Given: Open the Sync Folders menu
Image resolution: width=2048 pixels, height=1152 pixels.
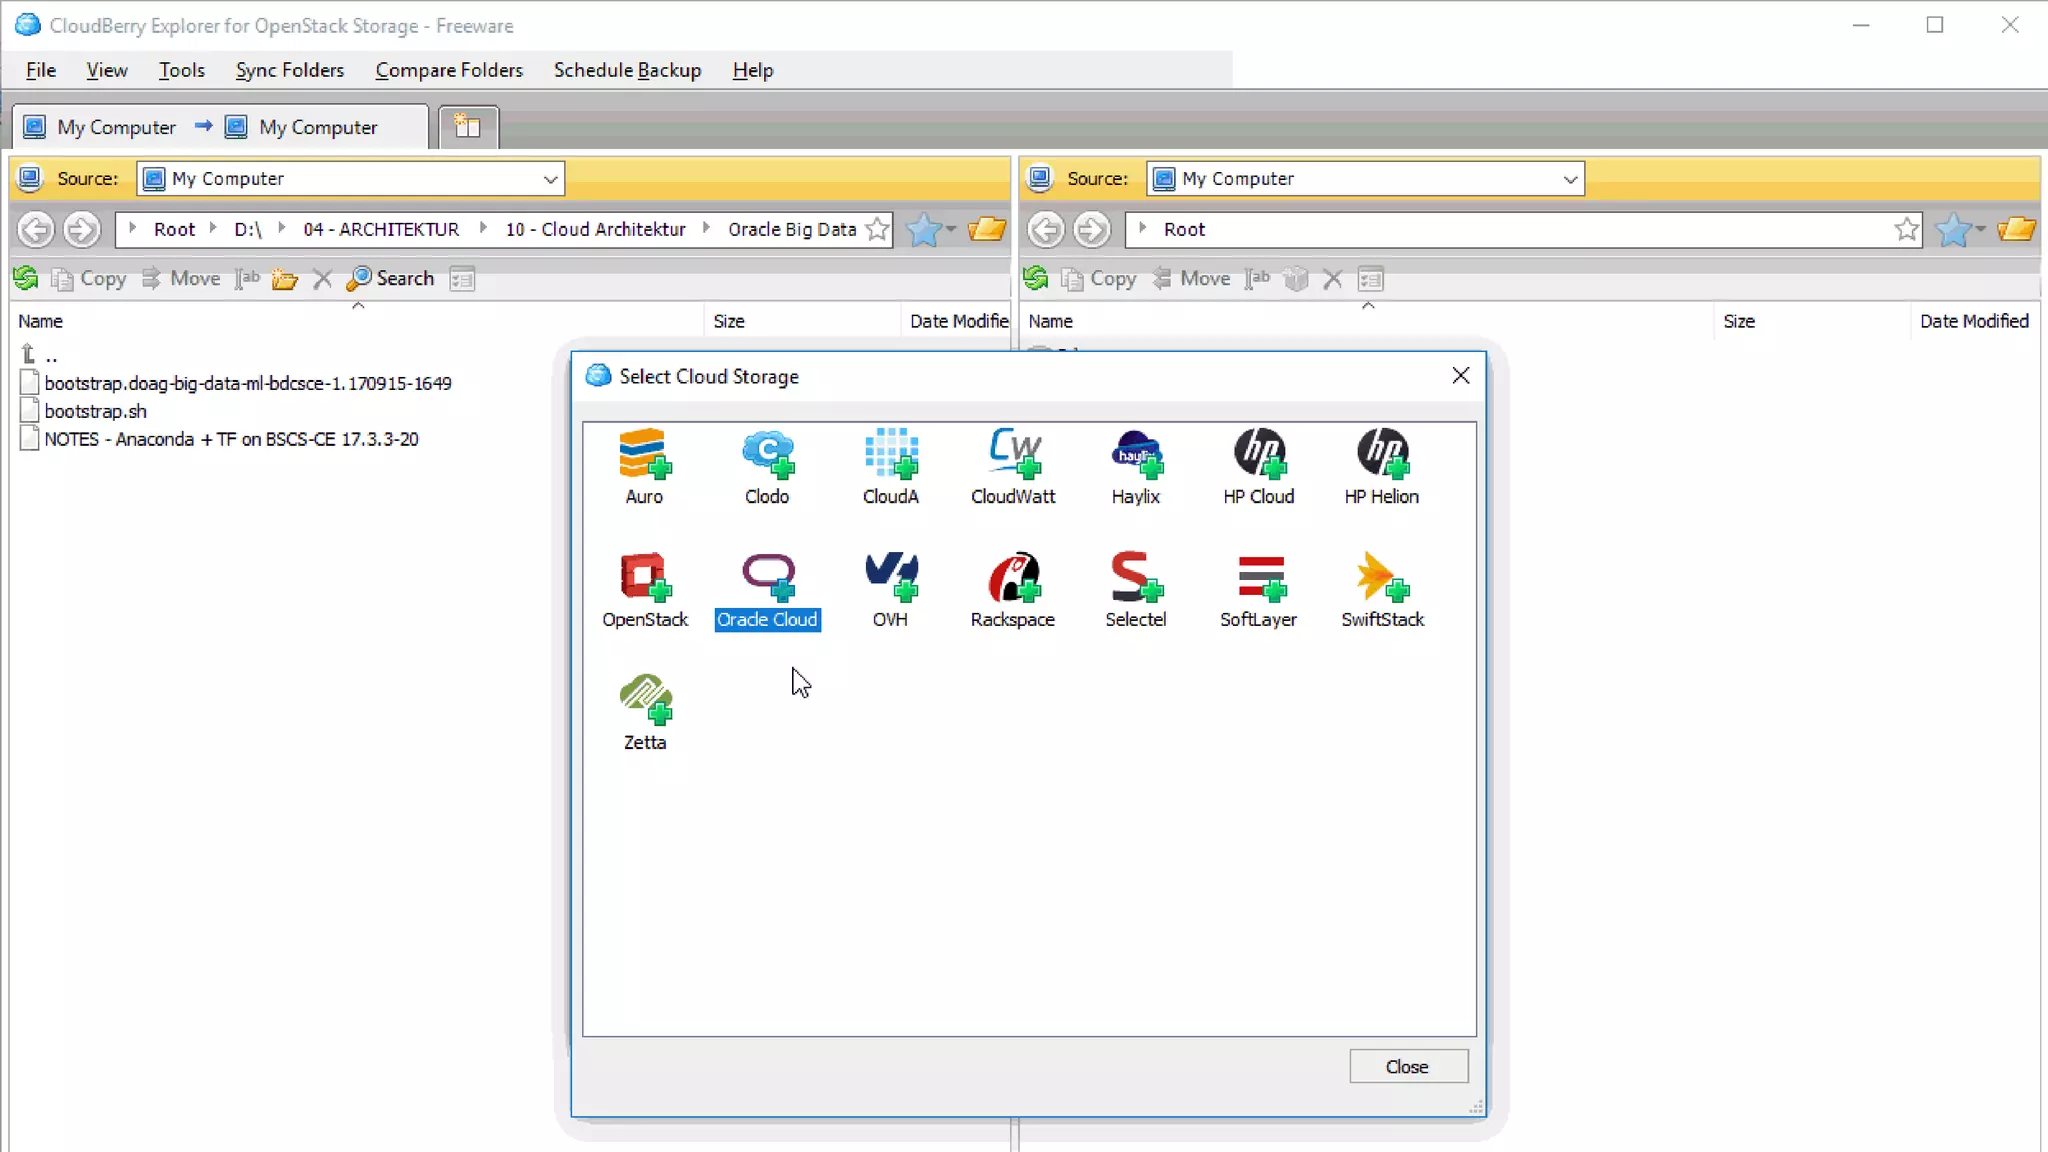Looking at the screenshot, I should [290, 70].
